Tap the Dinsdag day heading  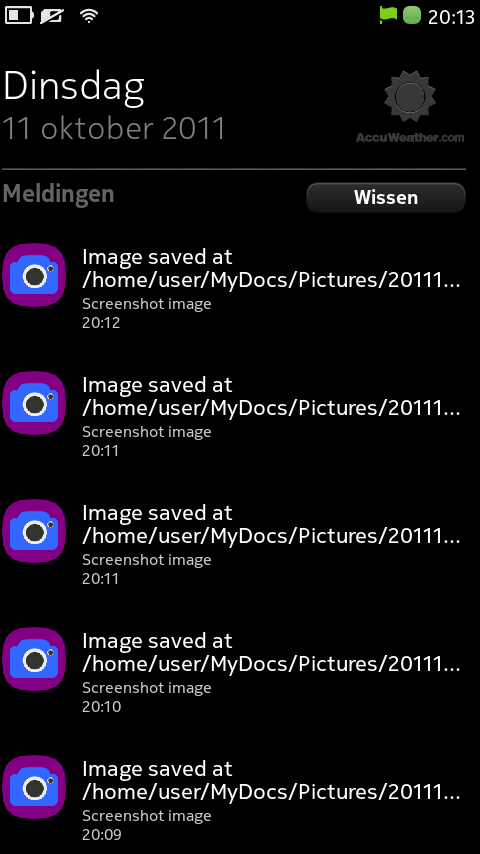pos(74,87)
